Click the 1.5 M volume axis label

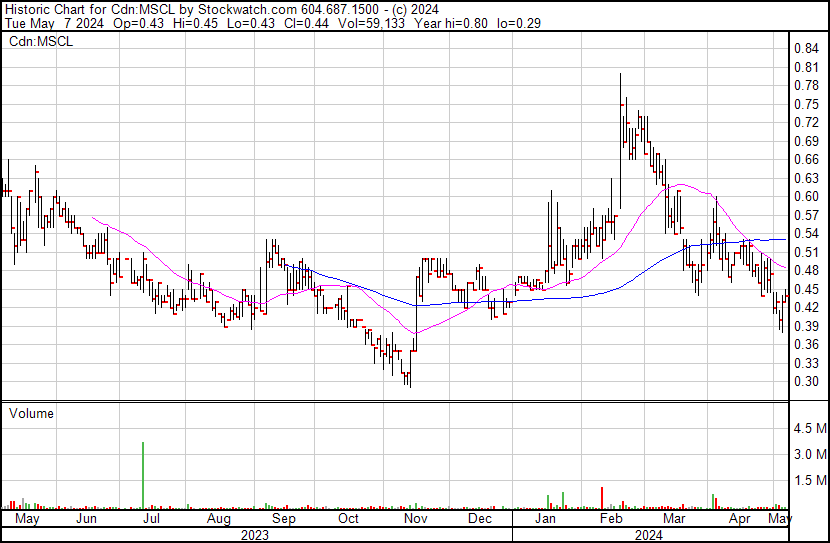coord(809,481)
